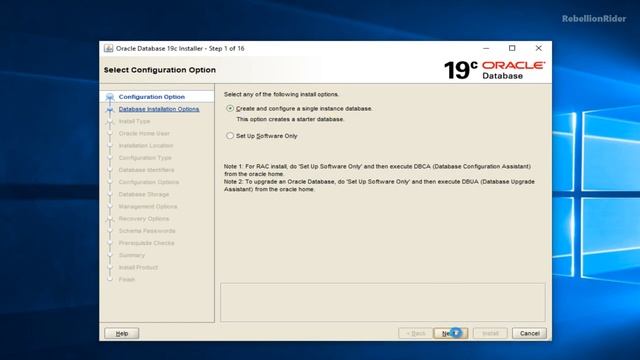The width and height of the screenshot is (640, 360).
Task: Click the empty message area at the bottom
Action: (x=383, y=302)
